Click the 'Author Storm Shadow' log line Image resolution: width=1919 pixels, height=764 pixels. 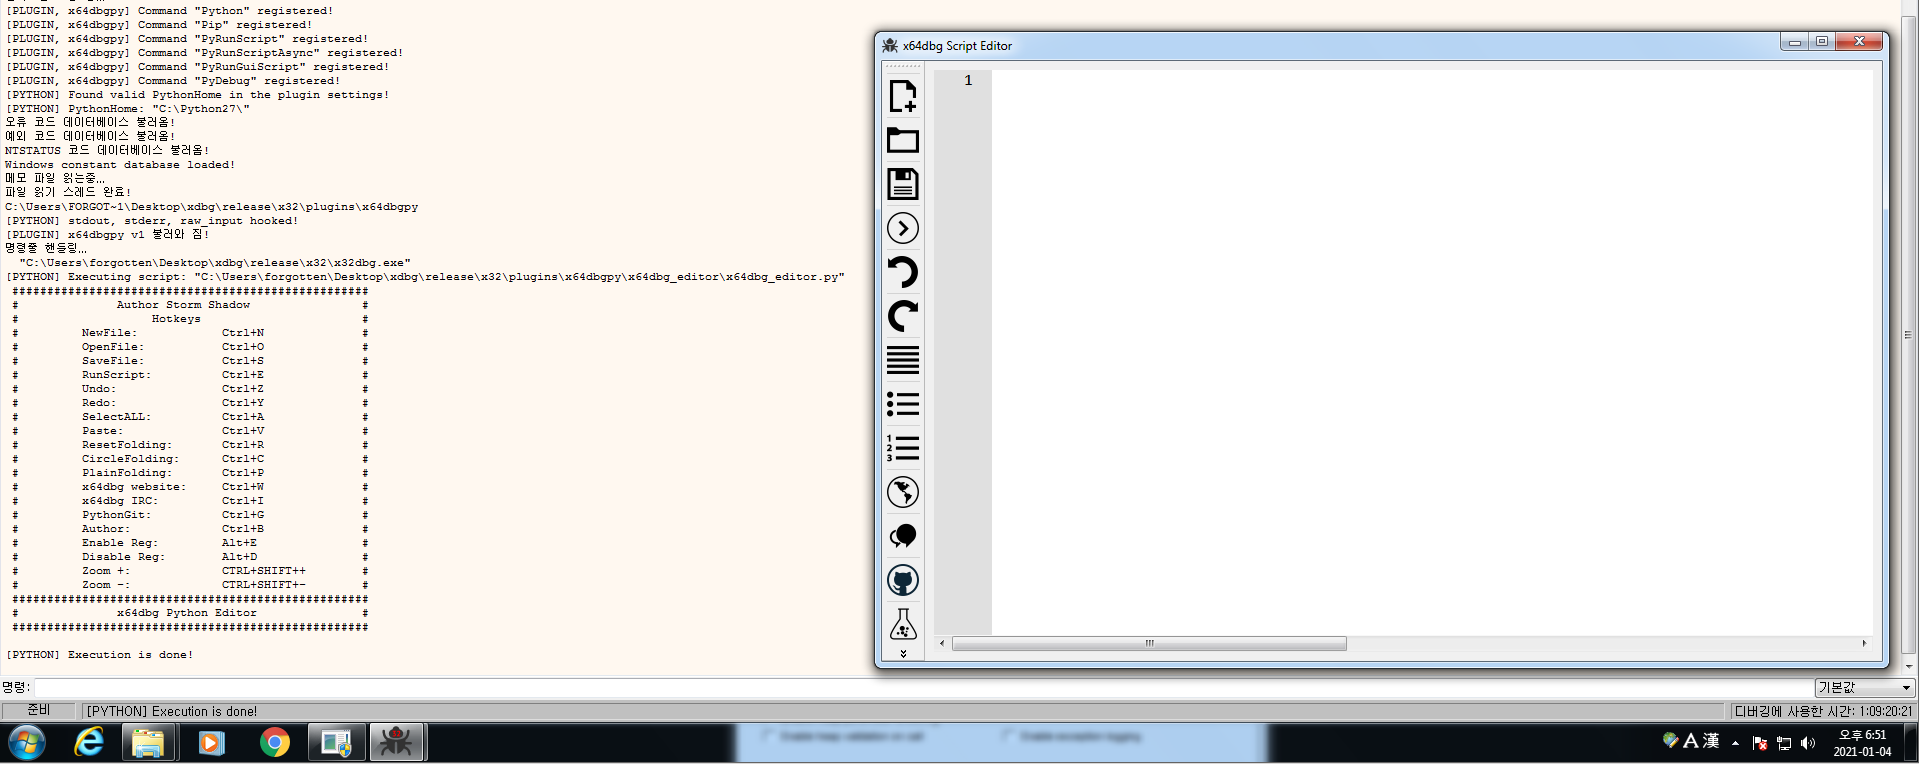pyautogui.click(x=183, y=305)
